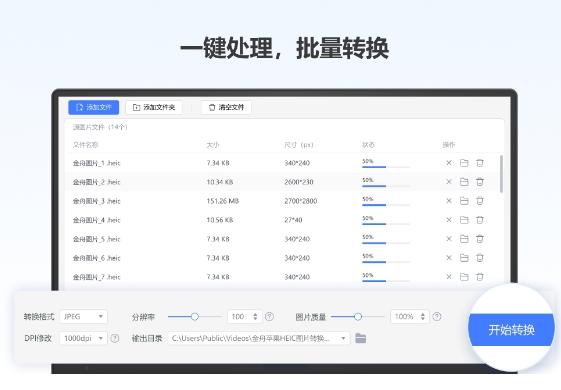Delete 金舟图片_3.heic from list
The image size is (561, 390).
tap(480, 201)
